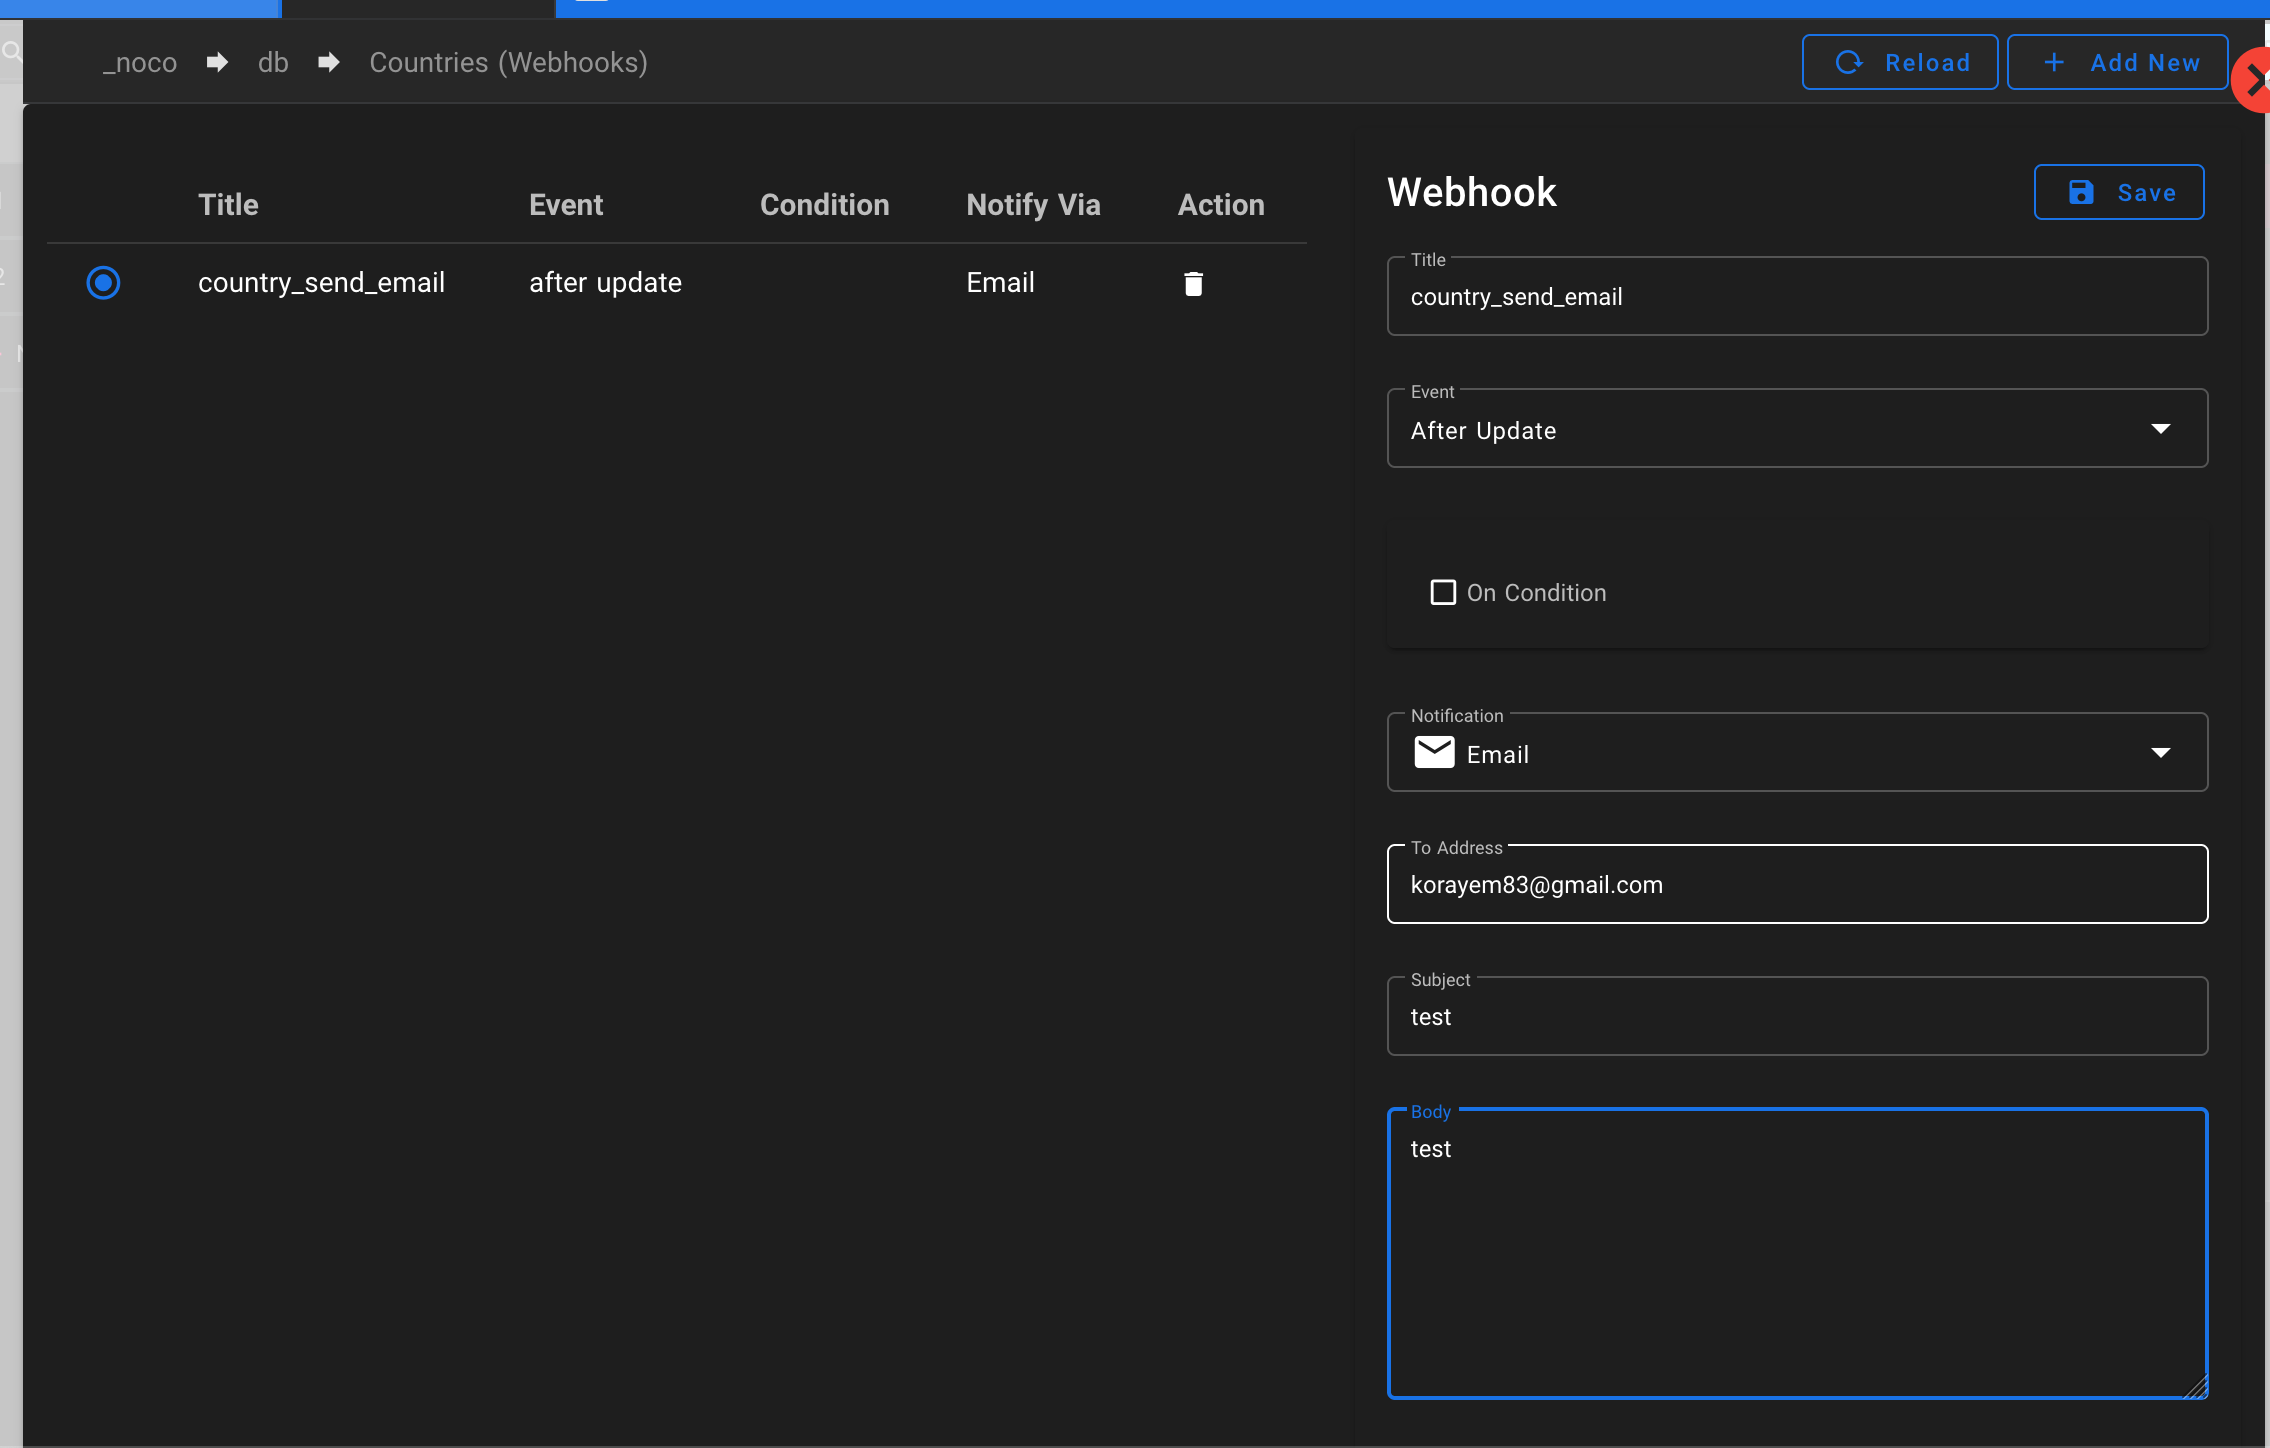The image size is (2270, 1448).
Task: Navigate to the _noco breadcrumb
Action: click(139, 62)
